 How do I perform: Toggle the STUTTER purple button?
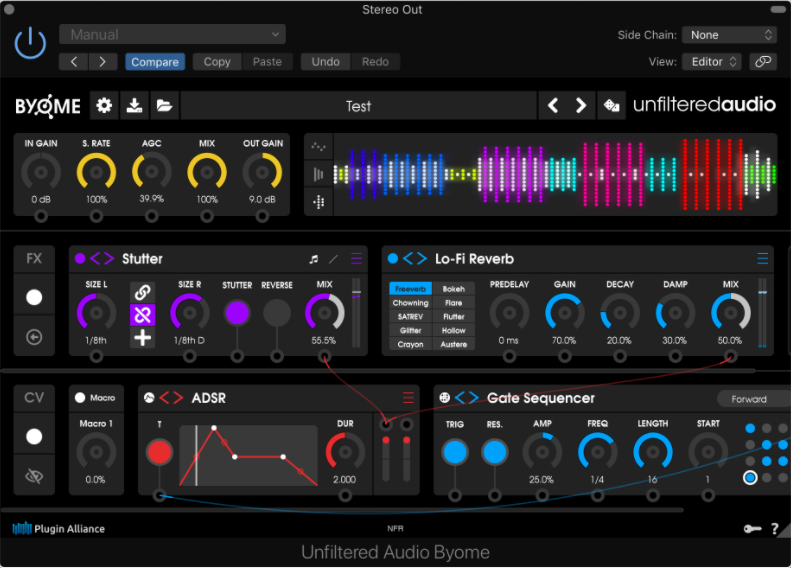(x=237, y=313)
